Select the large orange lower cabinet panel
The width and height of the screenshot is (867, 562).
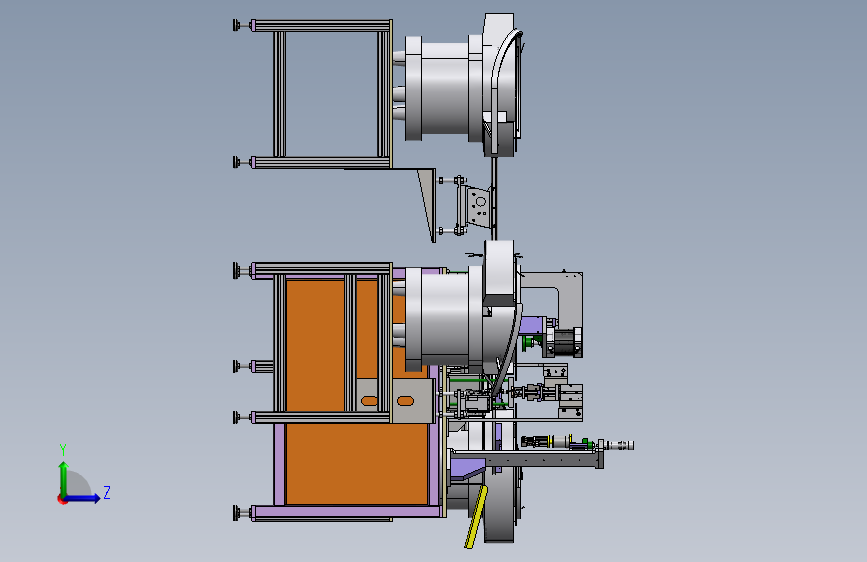coord(357,464)
